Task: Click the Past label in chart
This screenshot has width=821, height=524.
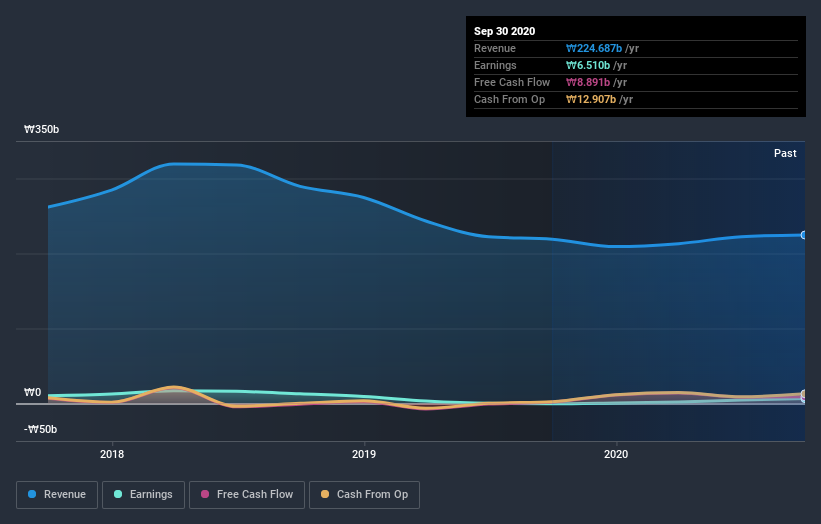Action: pyautogui.click(x=785, y=153)
